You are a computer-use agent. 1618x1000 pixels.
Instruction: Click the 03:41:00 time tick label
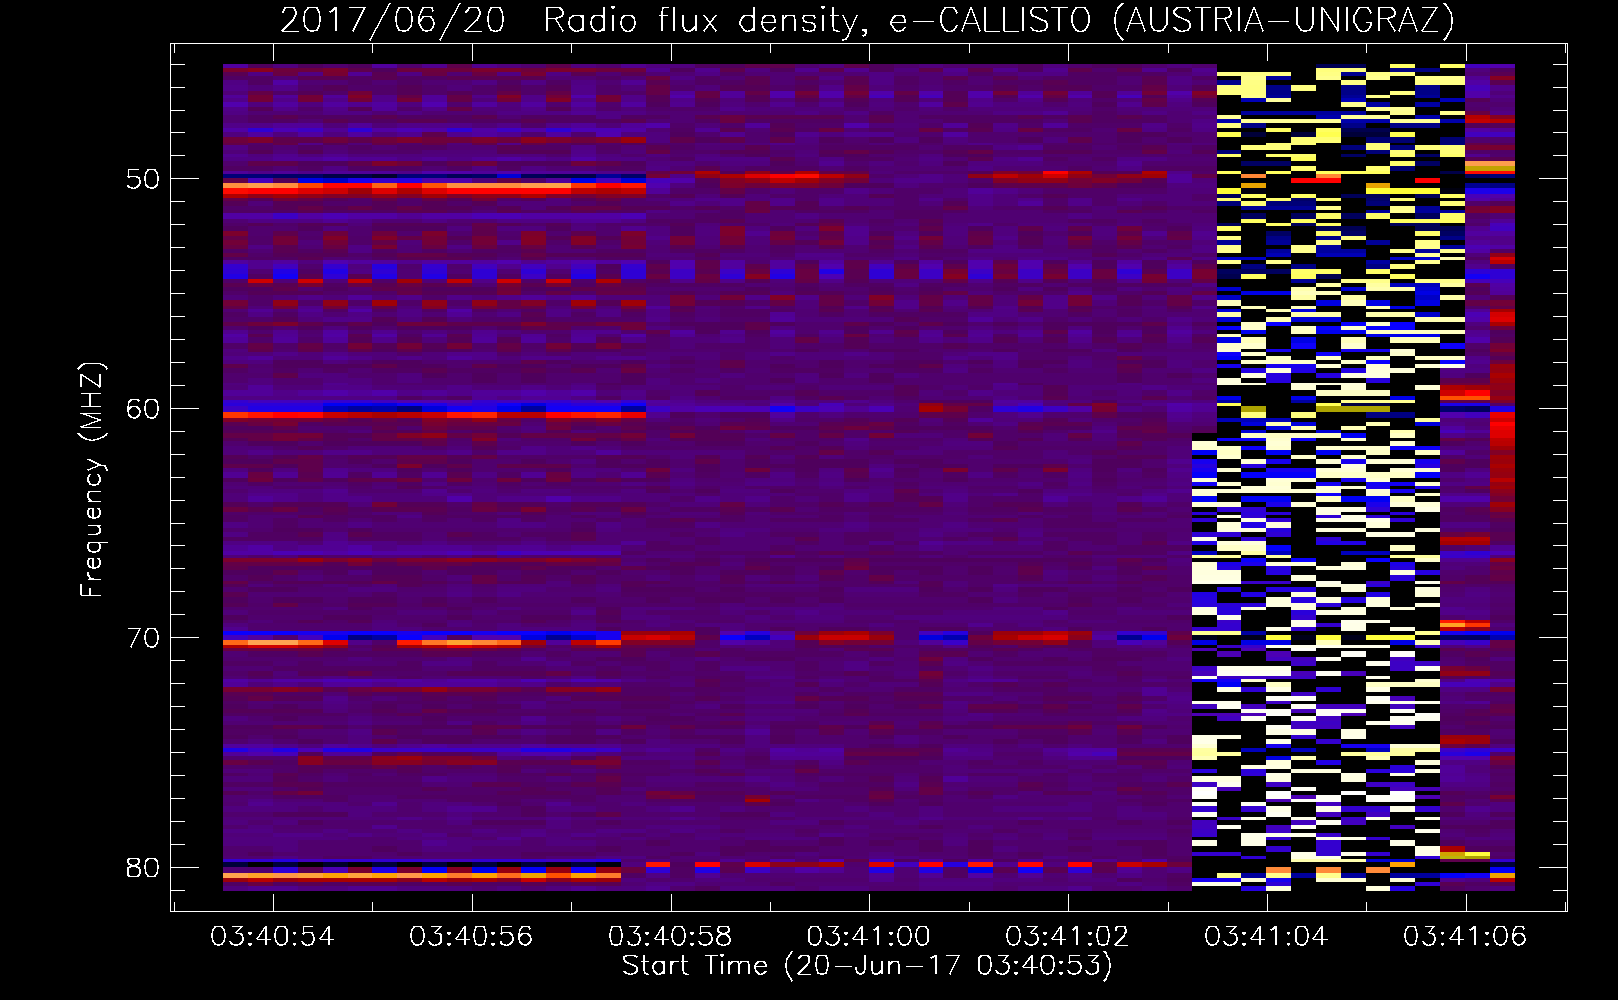pyautogui.click(x=868, y=937)
